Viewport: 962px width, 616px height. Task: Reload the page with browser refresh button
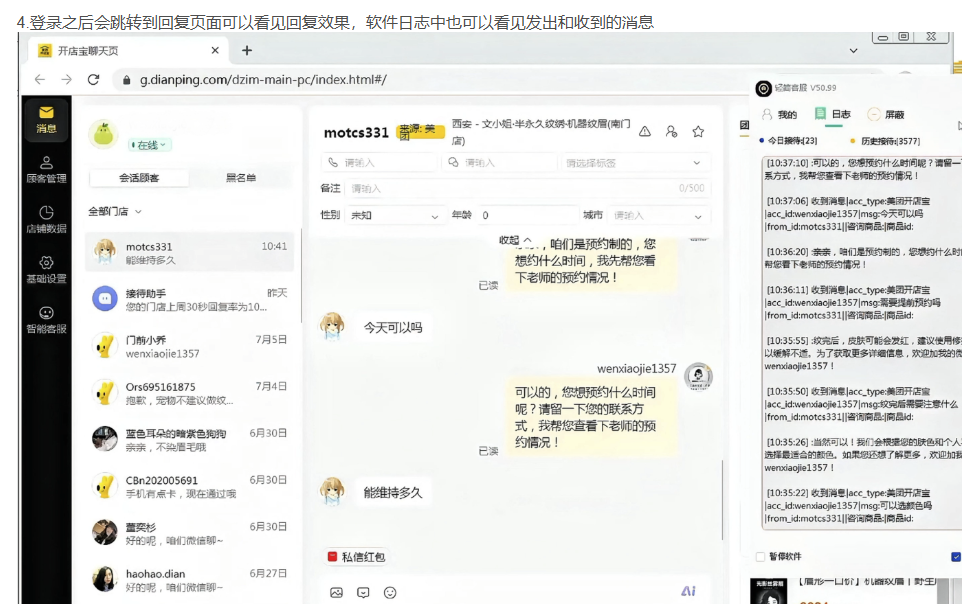[x=93, y=80]
